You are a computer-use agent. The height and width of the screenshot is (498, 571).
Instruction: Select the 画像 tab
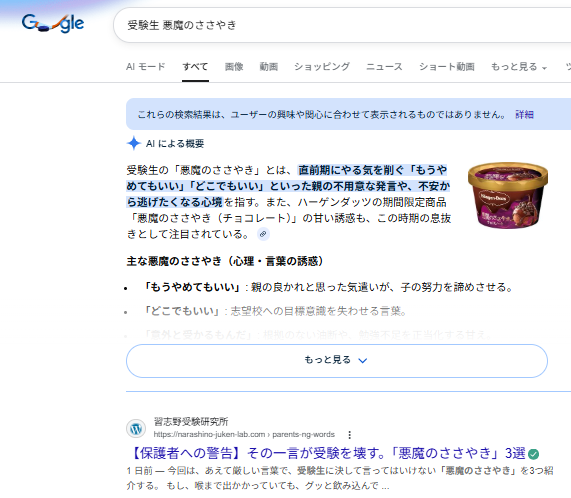click(x=234, y=67)
